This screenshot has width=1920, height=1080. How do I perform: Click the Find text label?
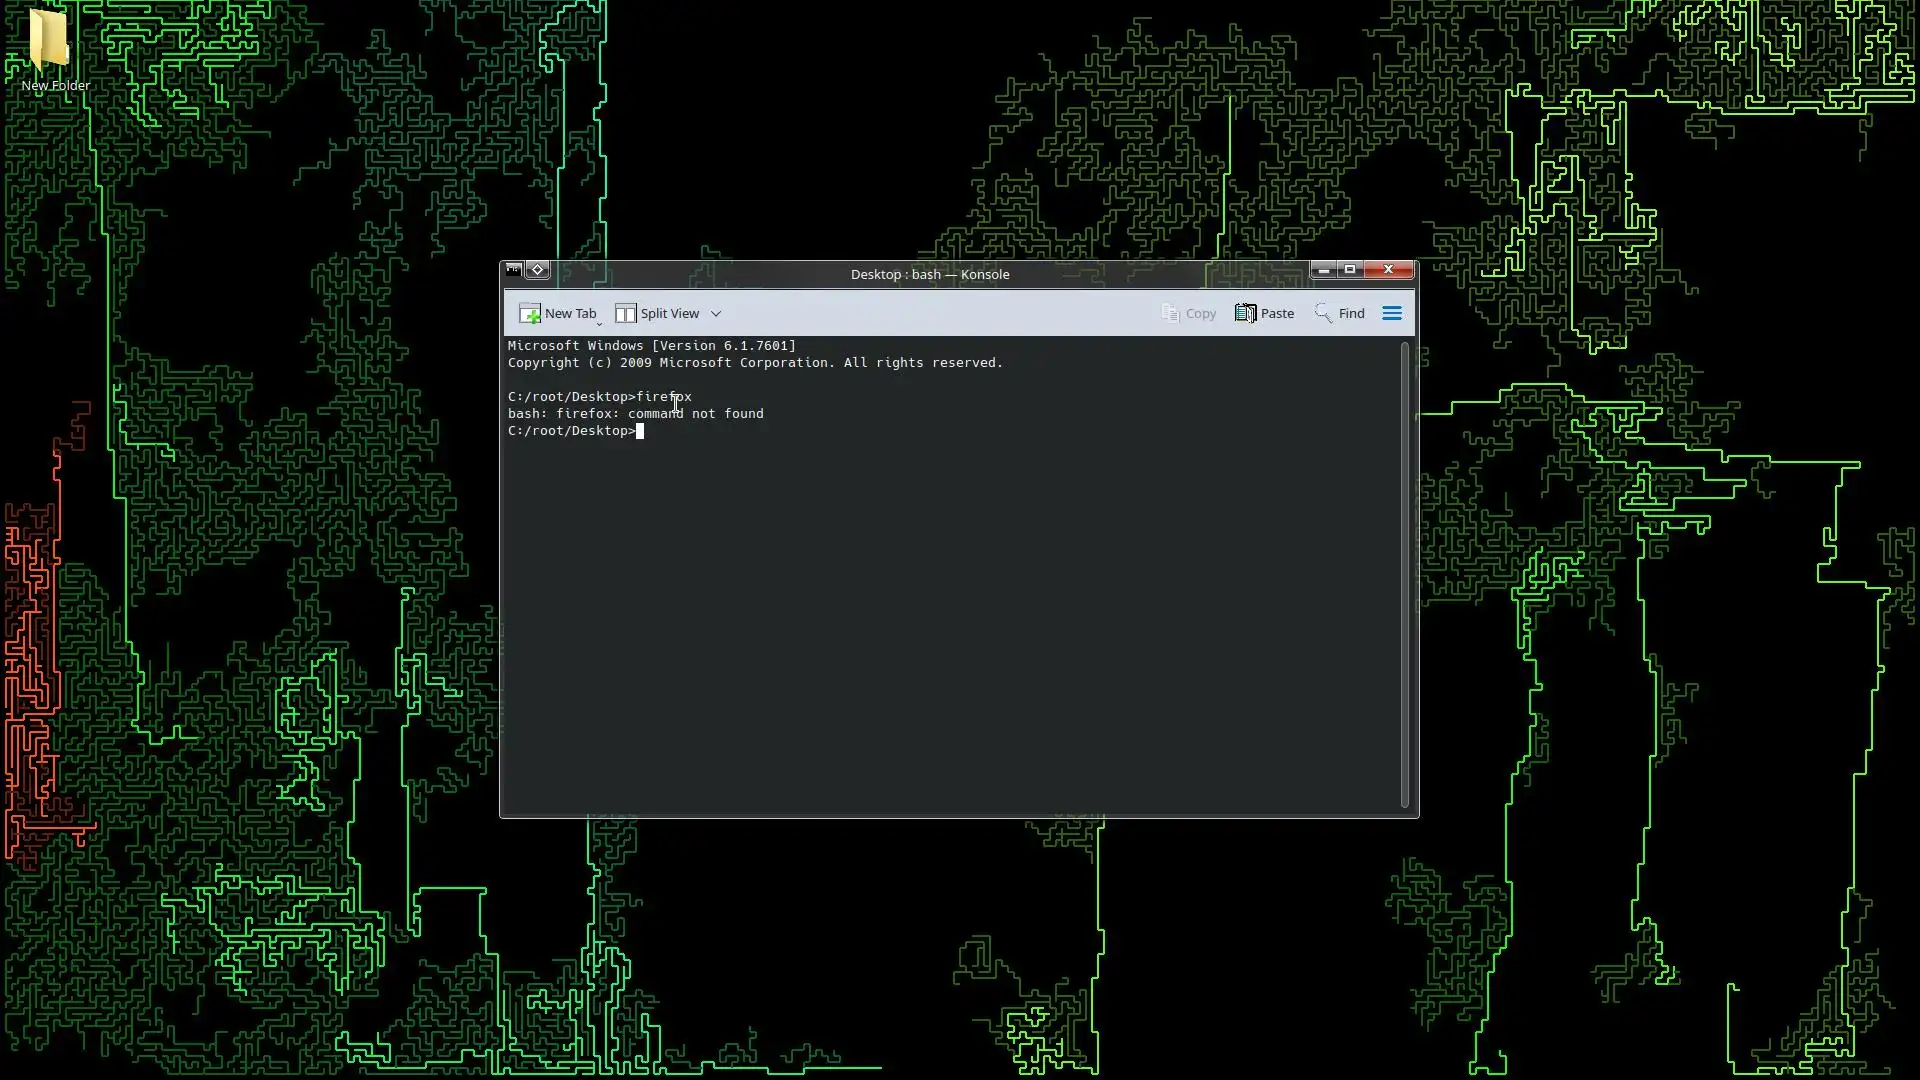1351,313
